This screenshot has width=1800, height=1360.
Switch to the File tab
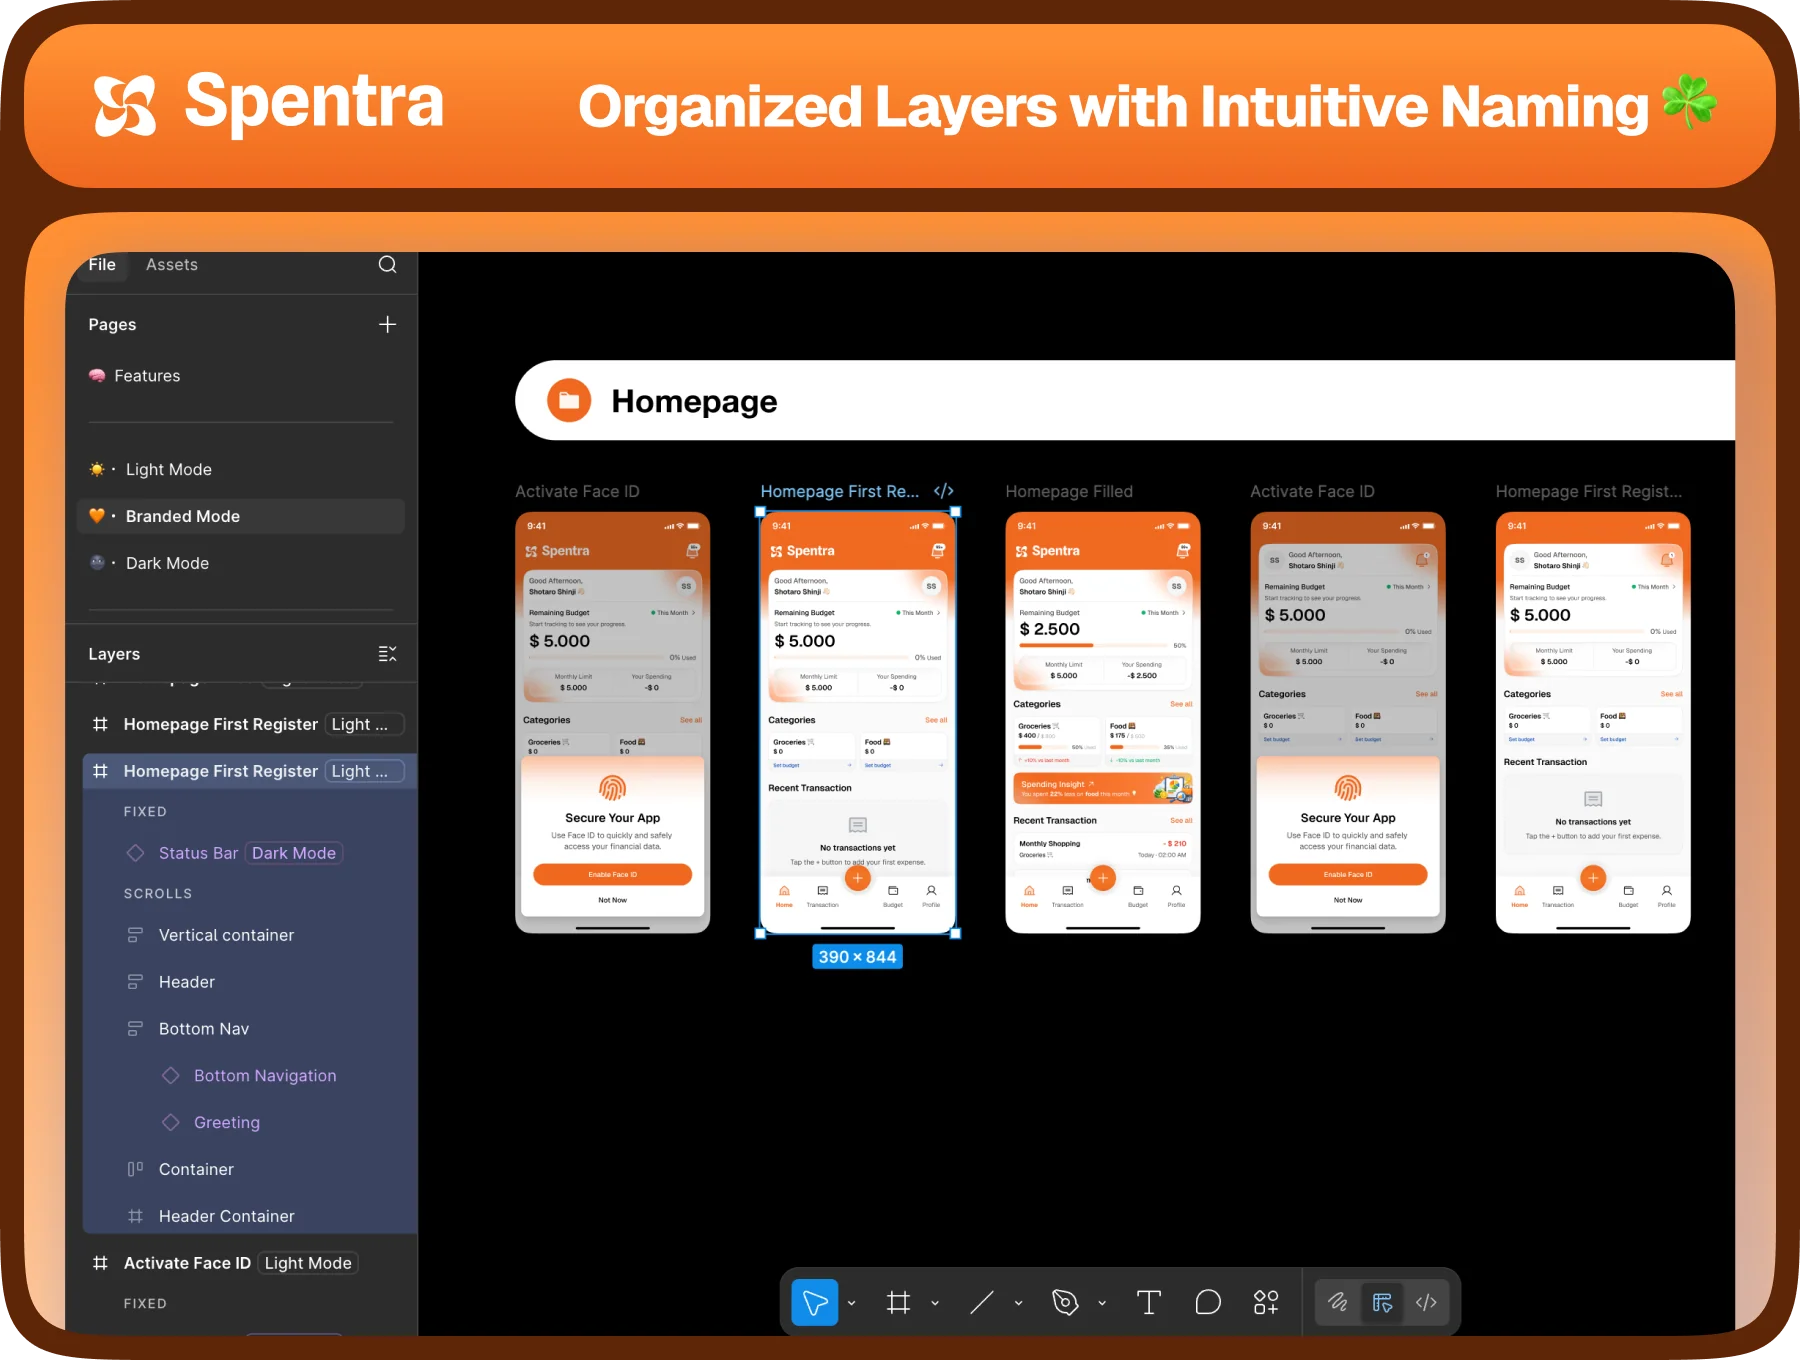102,264
